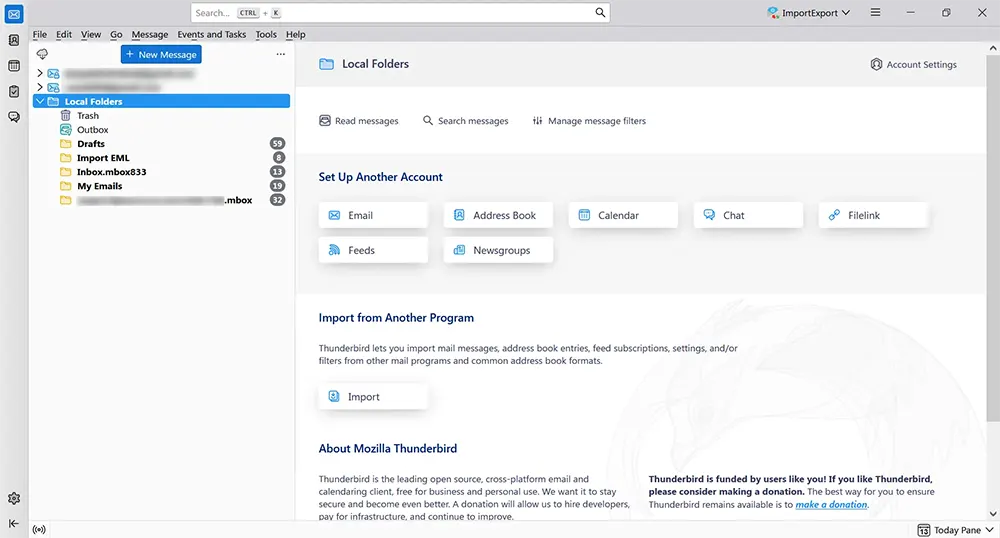This screenshot has height=538, width=1000.
Task: Toggle the Today Pane chevron
Action: (989, 530)
